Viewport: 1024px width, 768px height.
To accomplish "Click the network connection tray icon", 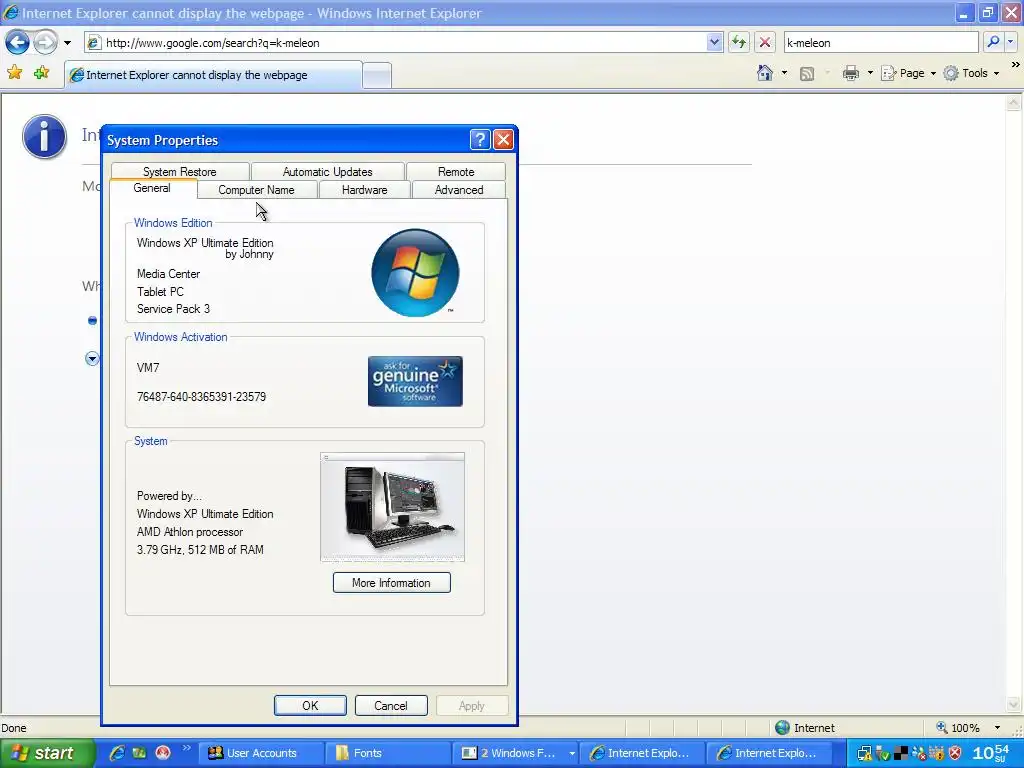I will (865, 754).
